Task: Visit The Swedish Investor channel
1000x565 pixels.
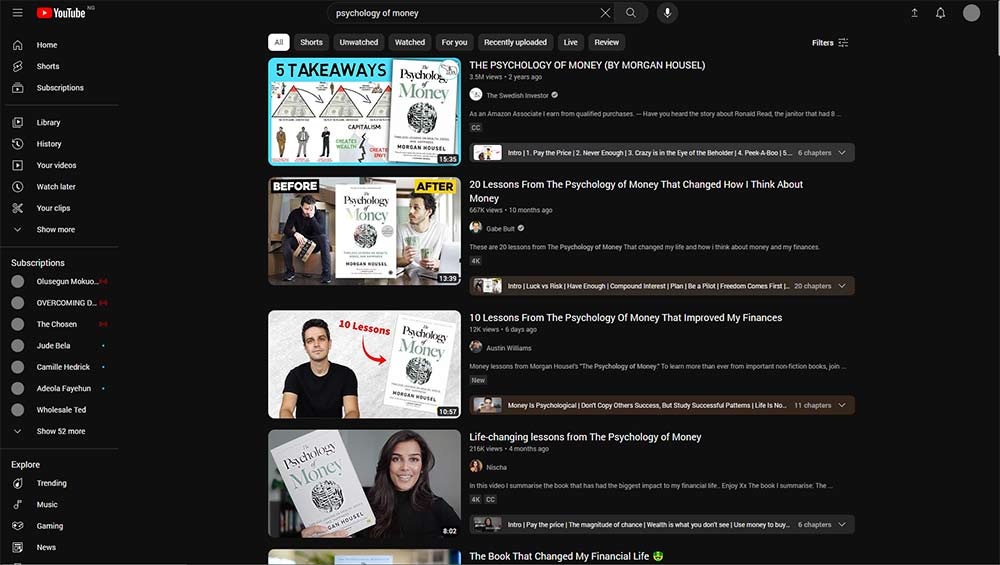Action: (x=517, y=95)
